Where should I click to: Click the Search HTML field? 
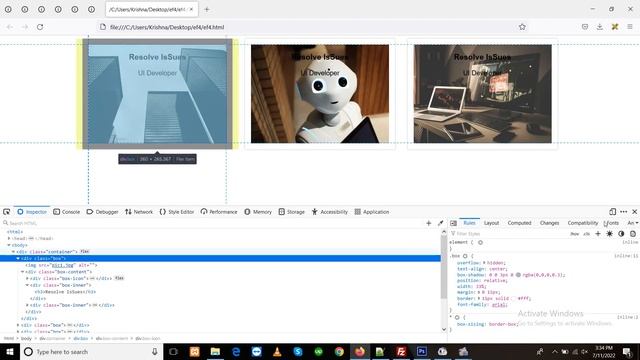(x=212, y=223)
